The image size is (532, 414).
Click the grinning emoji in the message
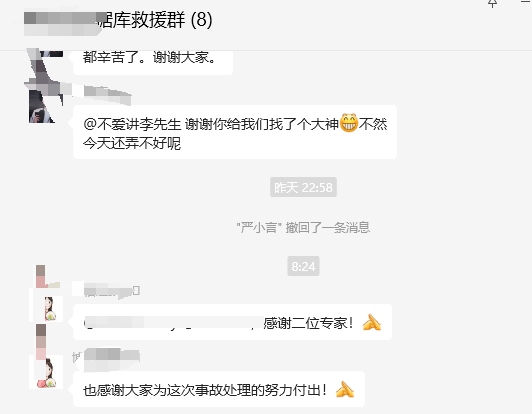coord(349,123)
